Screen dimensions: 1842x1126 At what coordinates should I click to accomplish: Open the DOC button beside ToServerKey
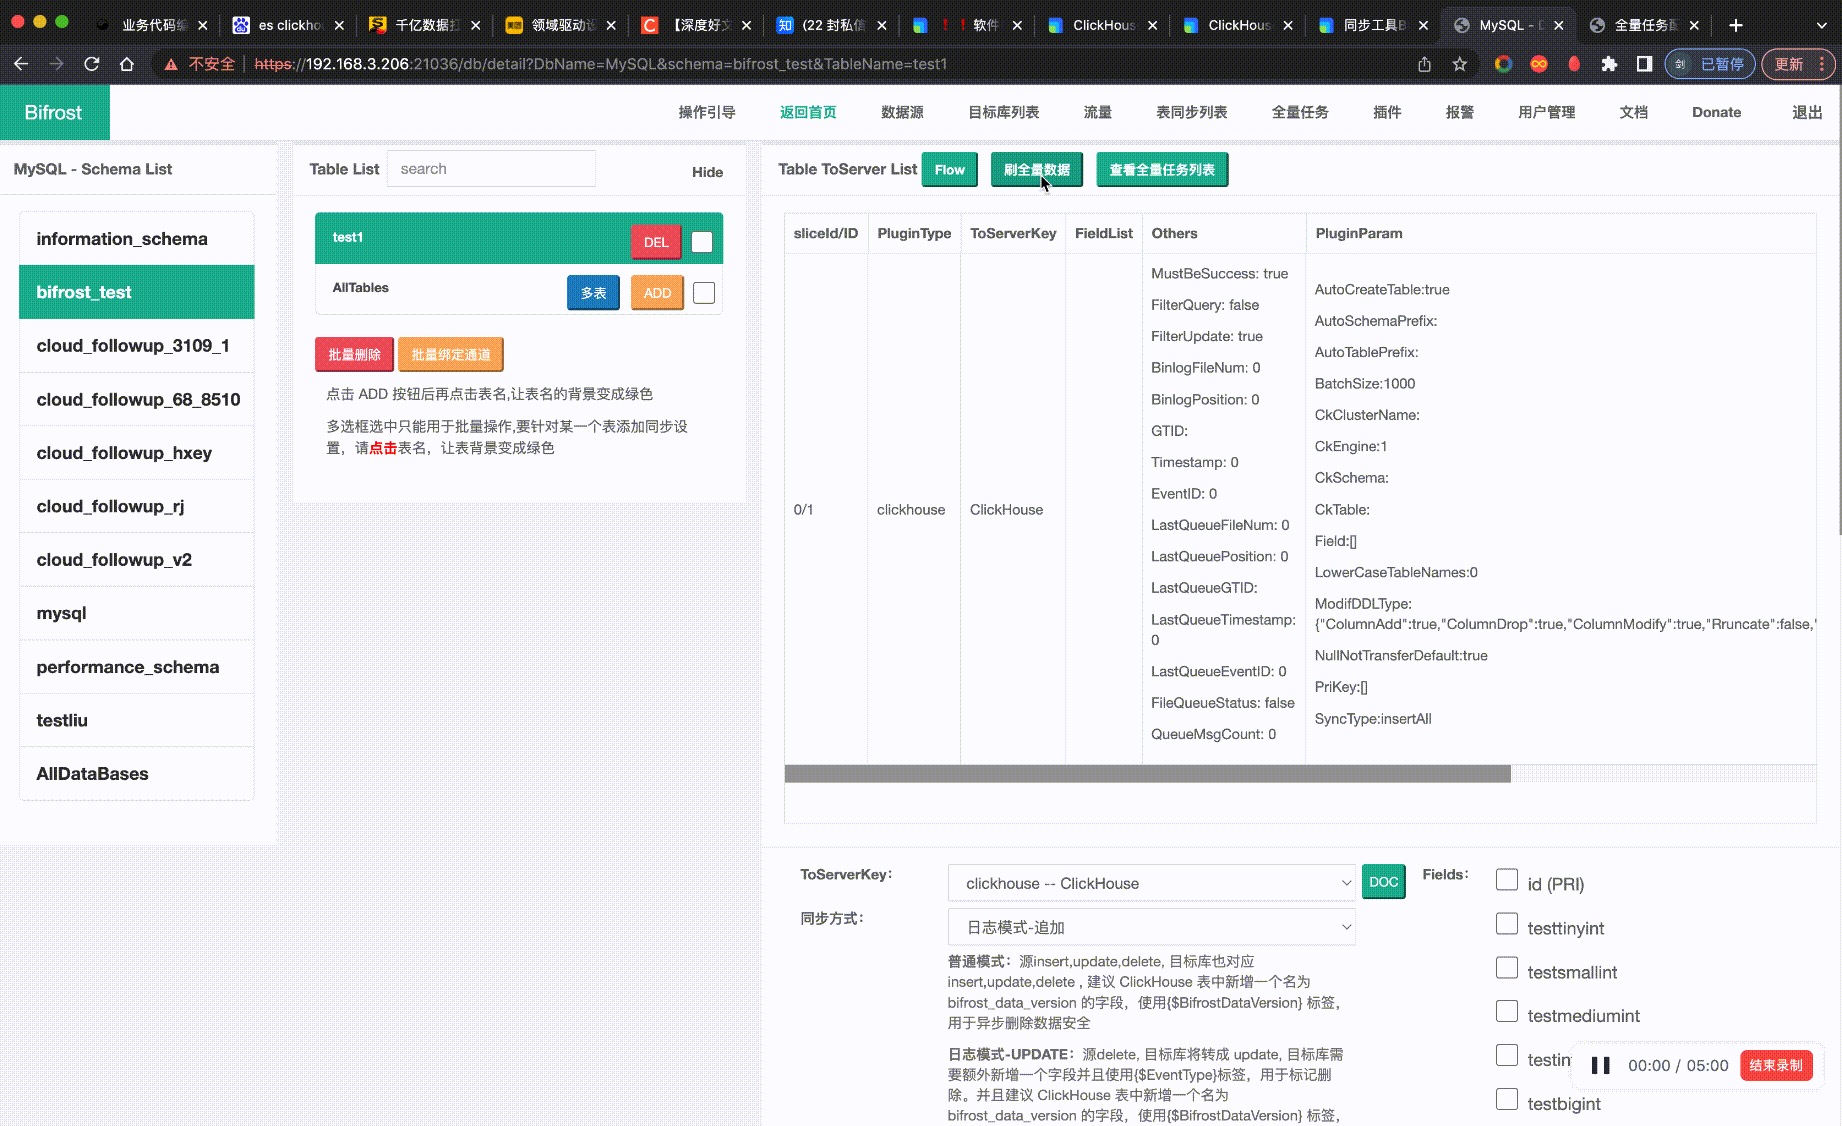(1384, 882)
